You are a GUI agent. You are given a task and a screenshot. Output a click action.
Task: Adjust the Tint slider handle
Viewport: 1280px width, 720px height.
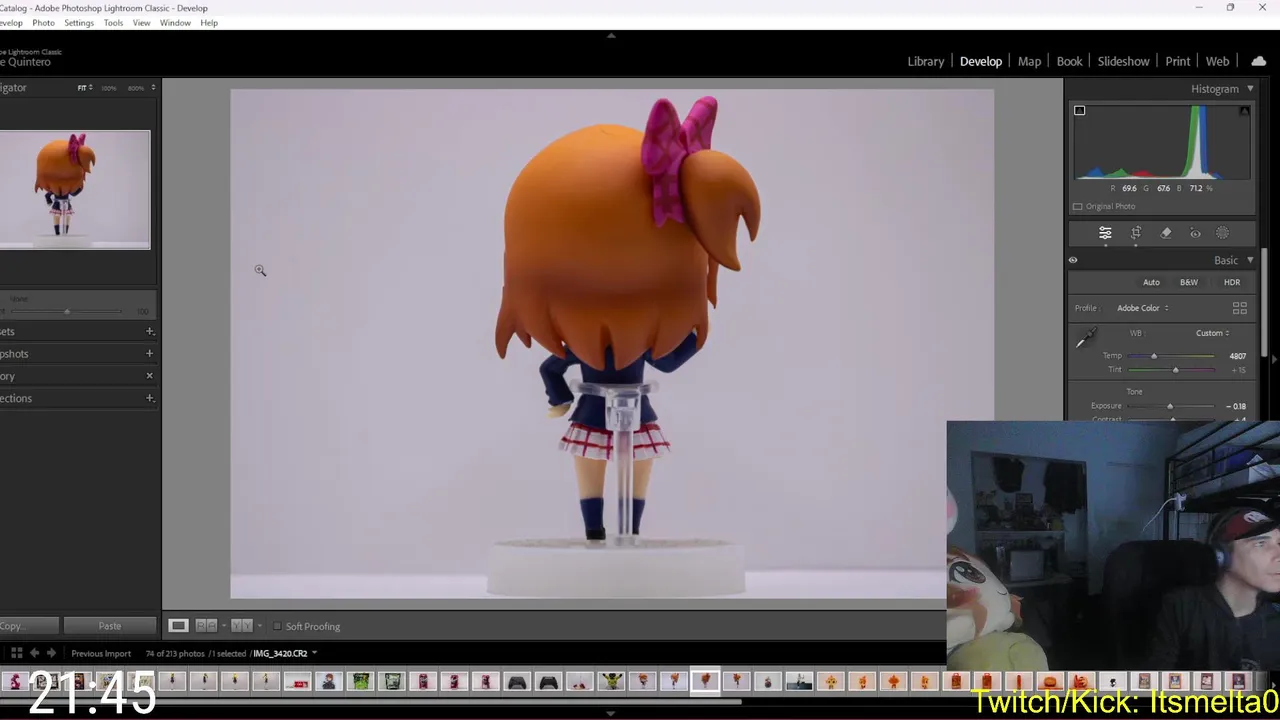[x=1175, y=370]
